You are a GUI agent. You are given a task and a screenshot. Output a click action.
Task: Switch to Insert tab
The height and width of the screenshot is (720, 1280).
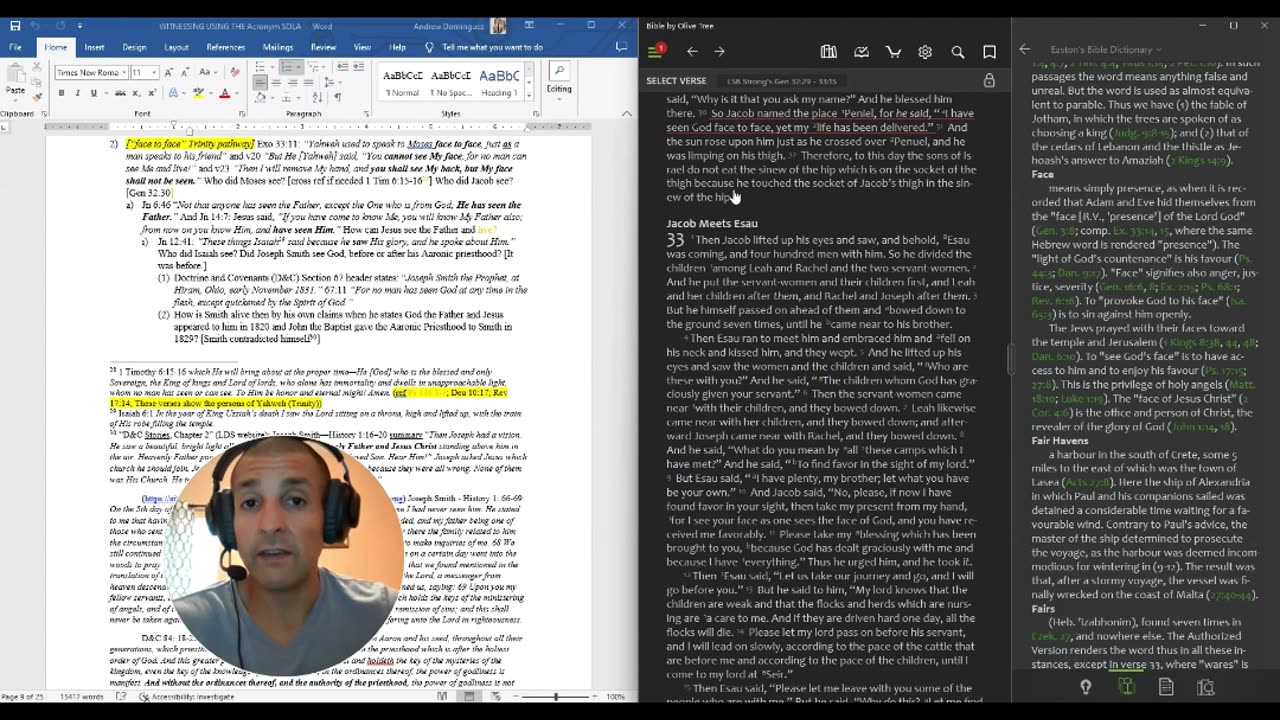tap(94, 47)
